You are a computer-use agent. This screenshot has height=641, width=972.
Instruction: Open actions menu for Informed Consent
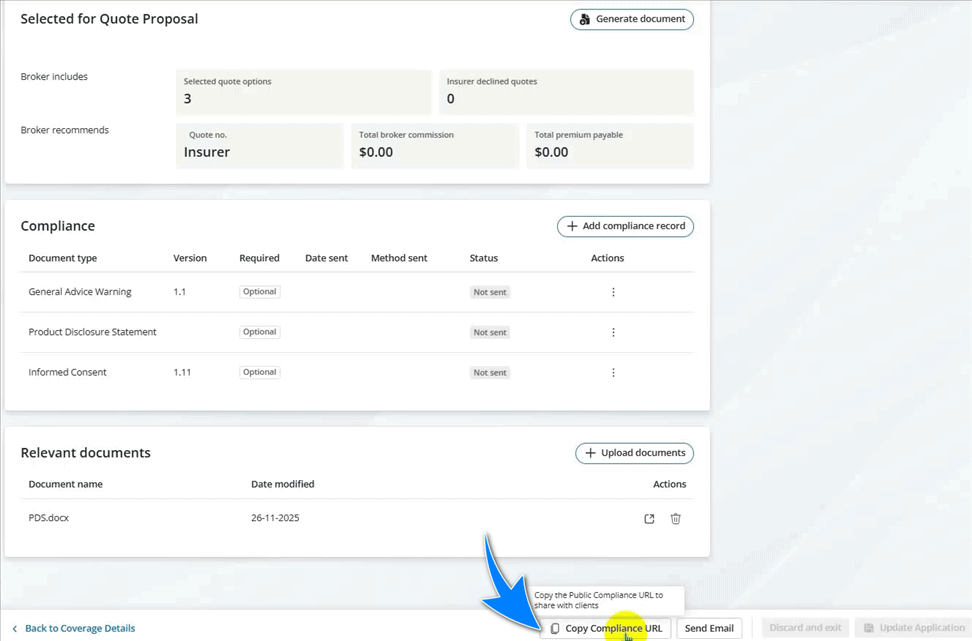613,373
